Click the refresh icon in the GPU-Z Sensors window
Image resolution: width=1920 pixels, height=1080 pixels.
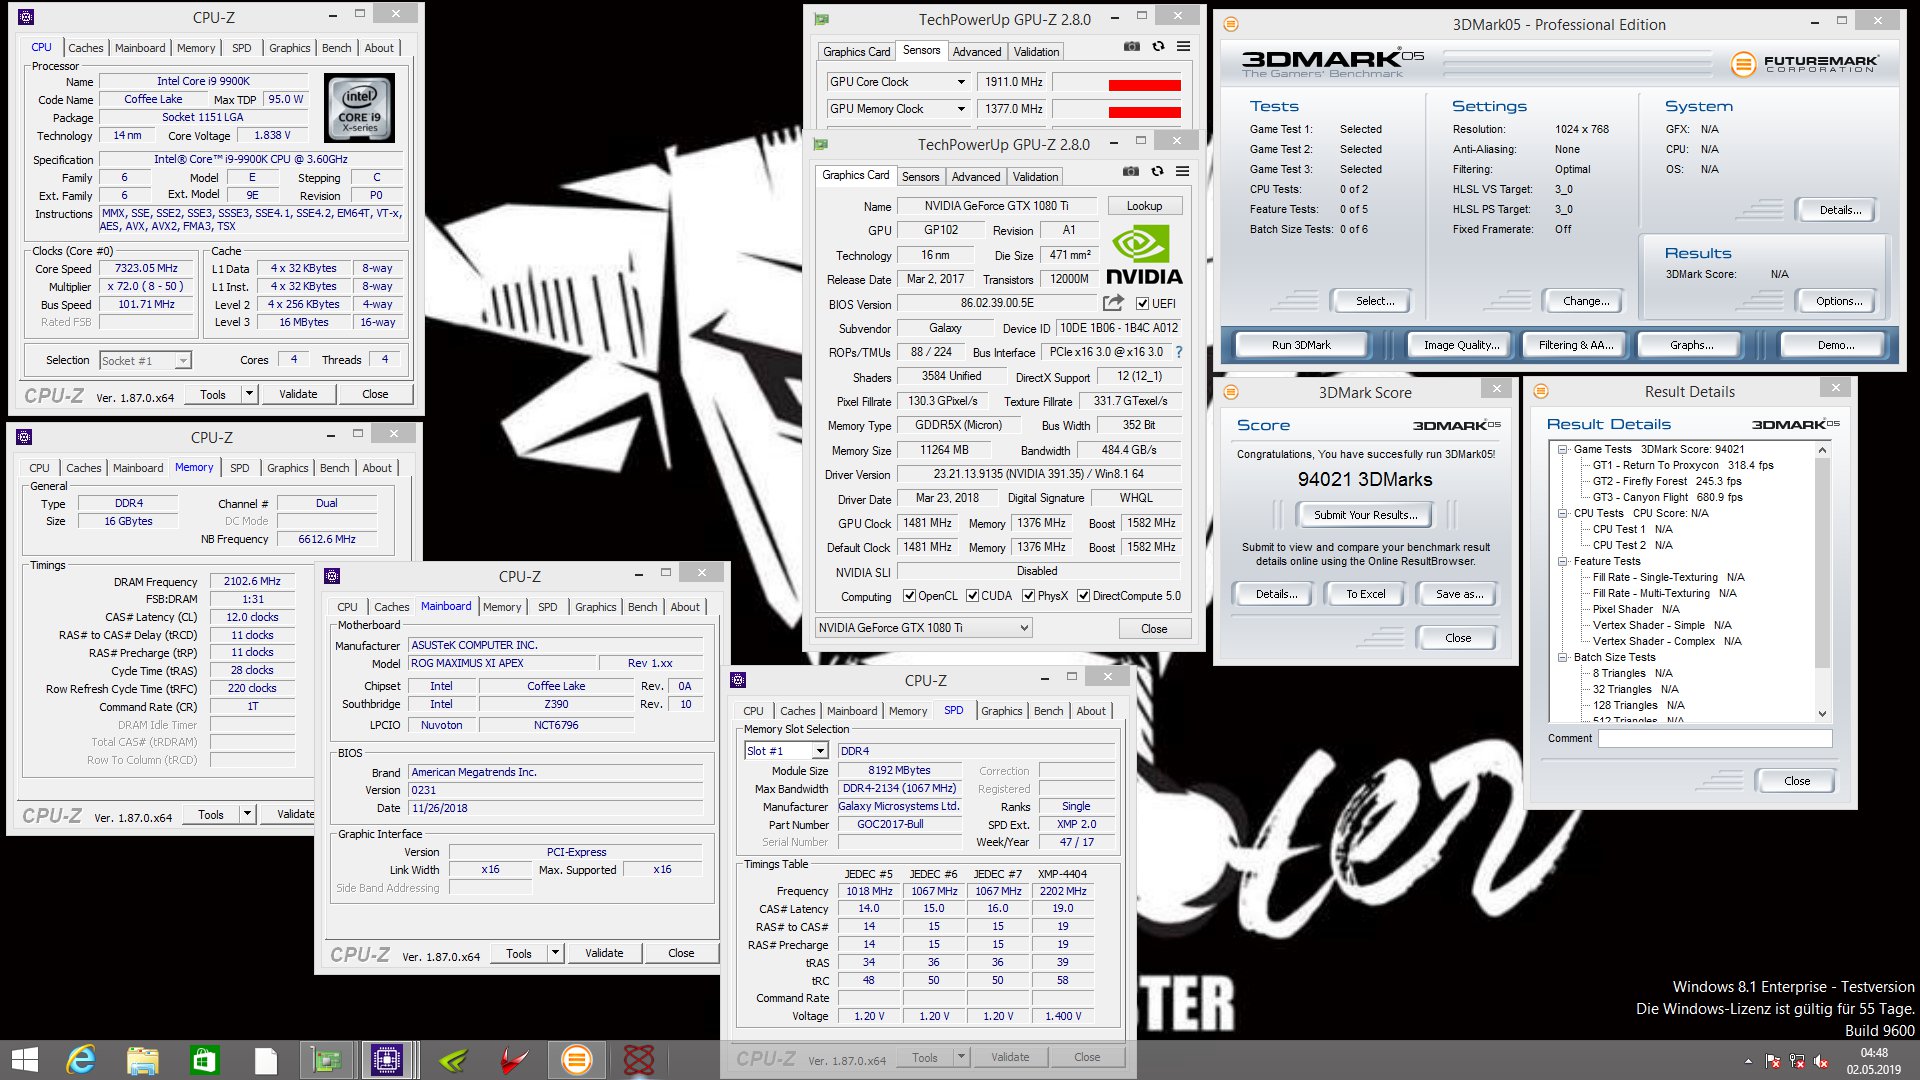[1158, 46]
